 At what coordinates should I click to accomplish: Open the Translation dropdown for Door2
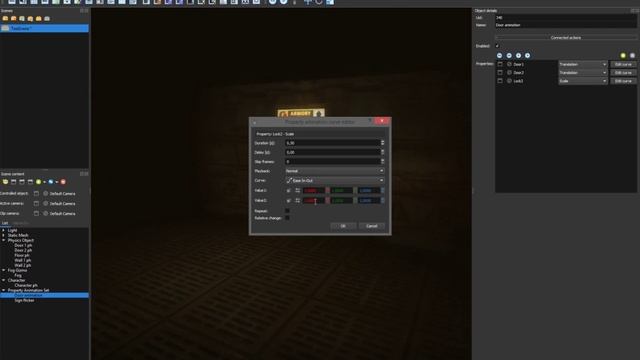tap(582, 73)
